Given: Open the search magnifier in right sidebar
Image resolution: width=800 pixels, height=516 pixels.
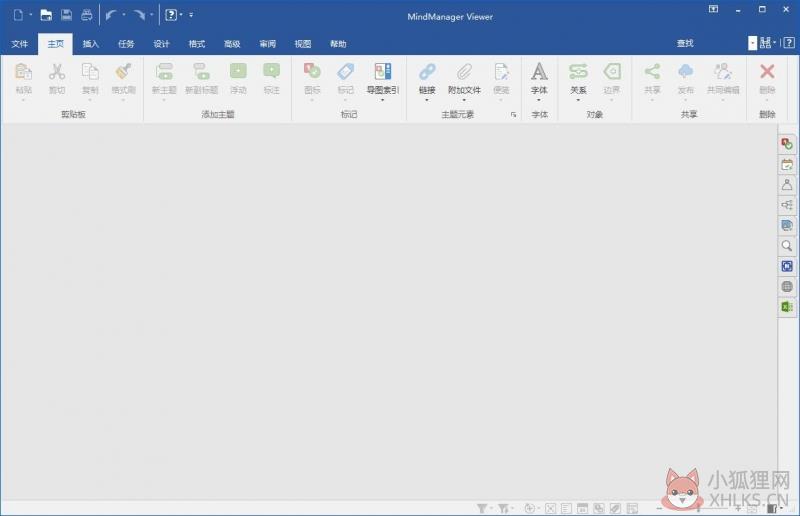Looking at the screenshot, I should [787, 246].
